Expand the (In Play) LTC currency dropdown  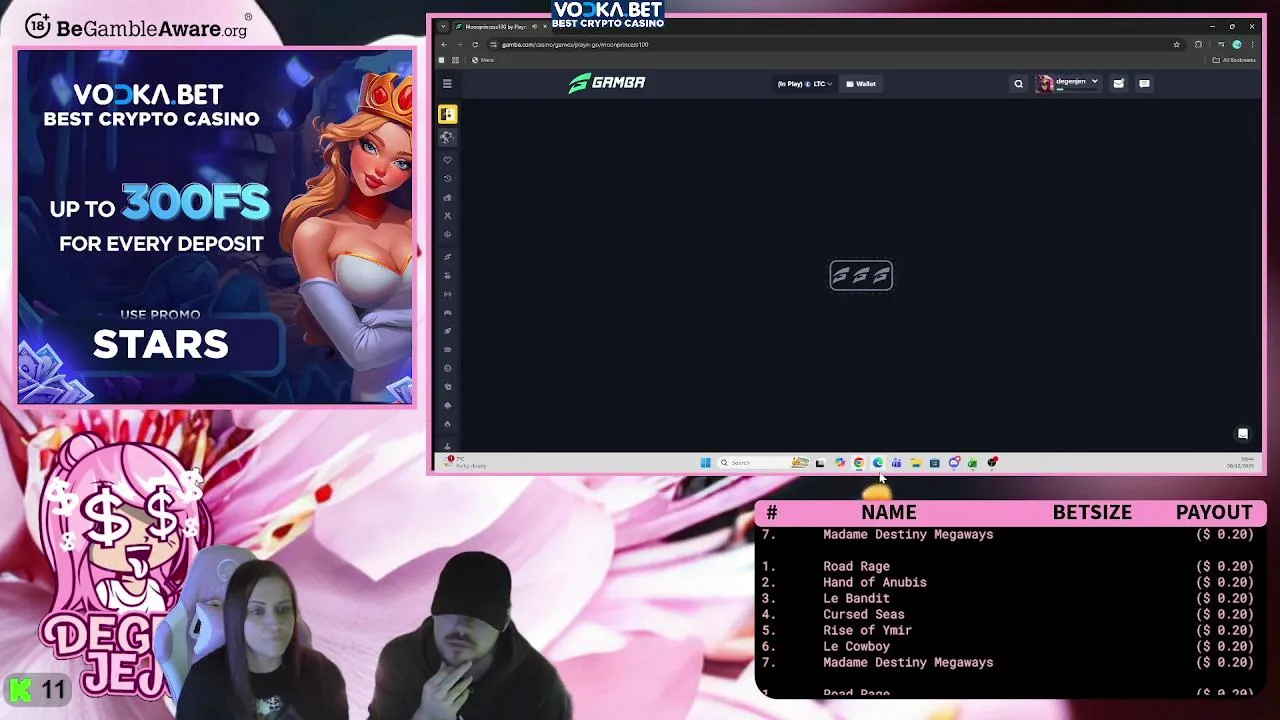coord(804,84)
